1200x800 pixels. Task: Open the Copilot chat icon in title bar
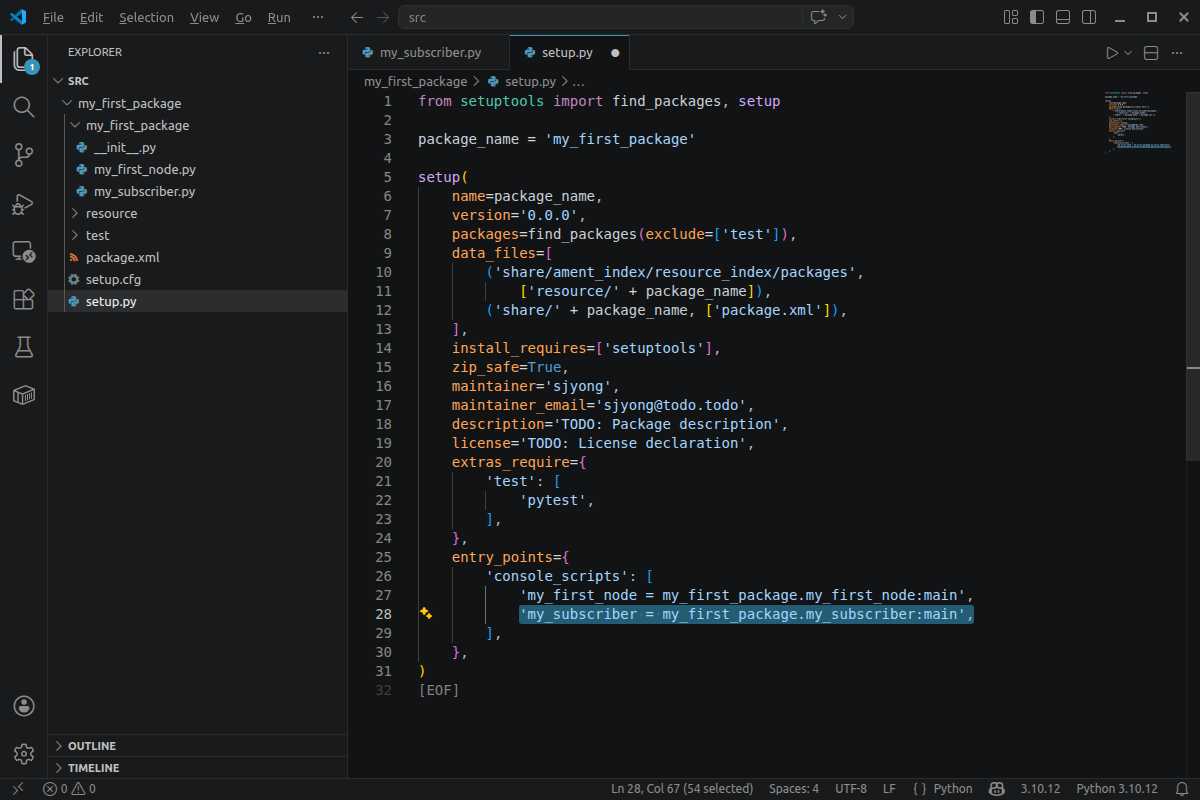(x=818, y=17)
